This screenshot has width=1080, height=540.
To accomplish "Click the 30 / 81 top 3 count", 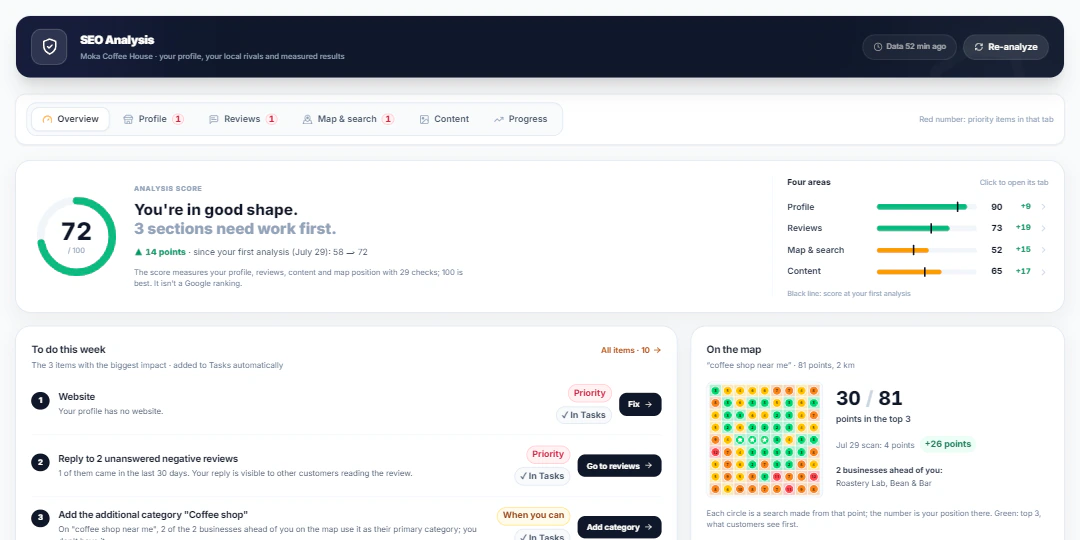I will tap(869, 398).
